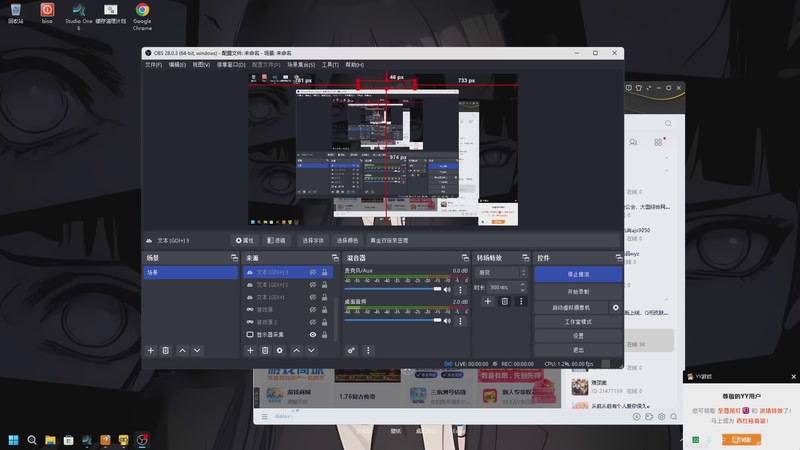This screenshot has height=450, width=800.
Task: Hide the 显示器采集 source
Action: [x=313, y=335]
